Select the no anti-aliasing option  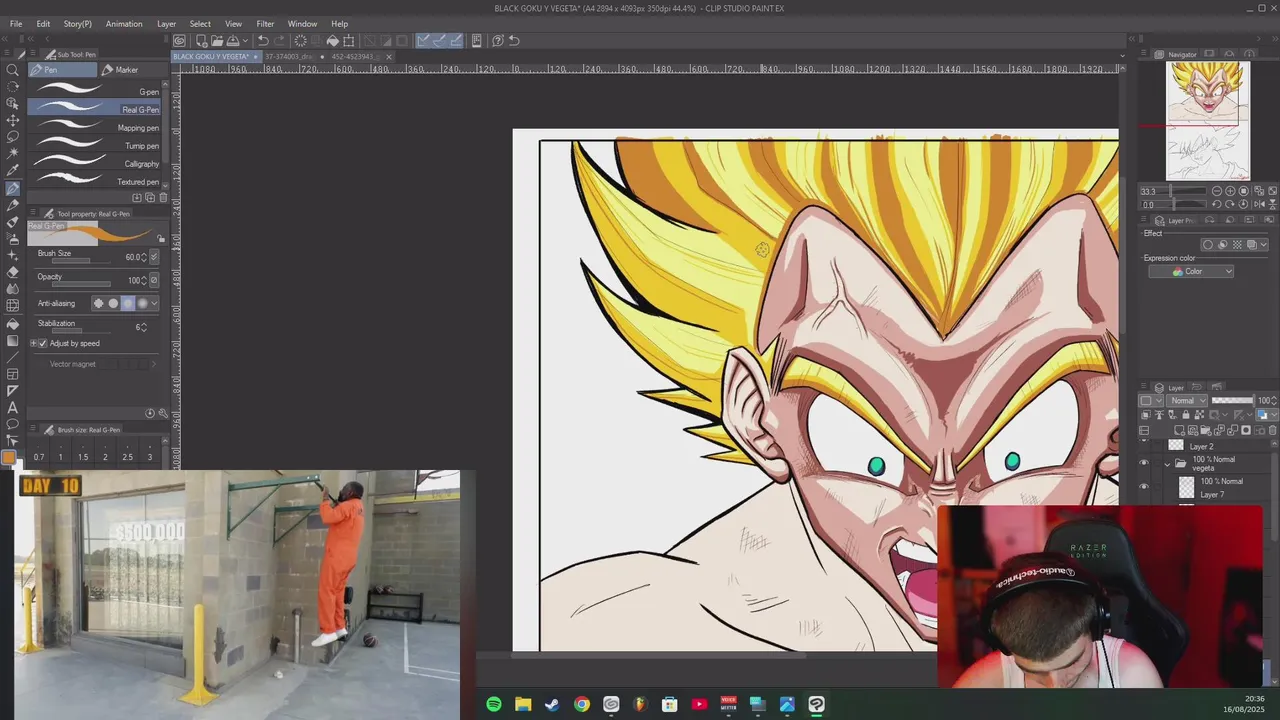pyautogui.click(x=98, y=303)
